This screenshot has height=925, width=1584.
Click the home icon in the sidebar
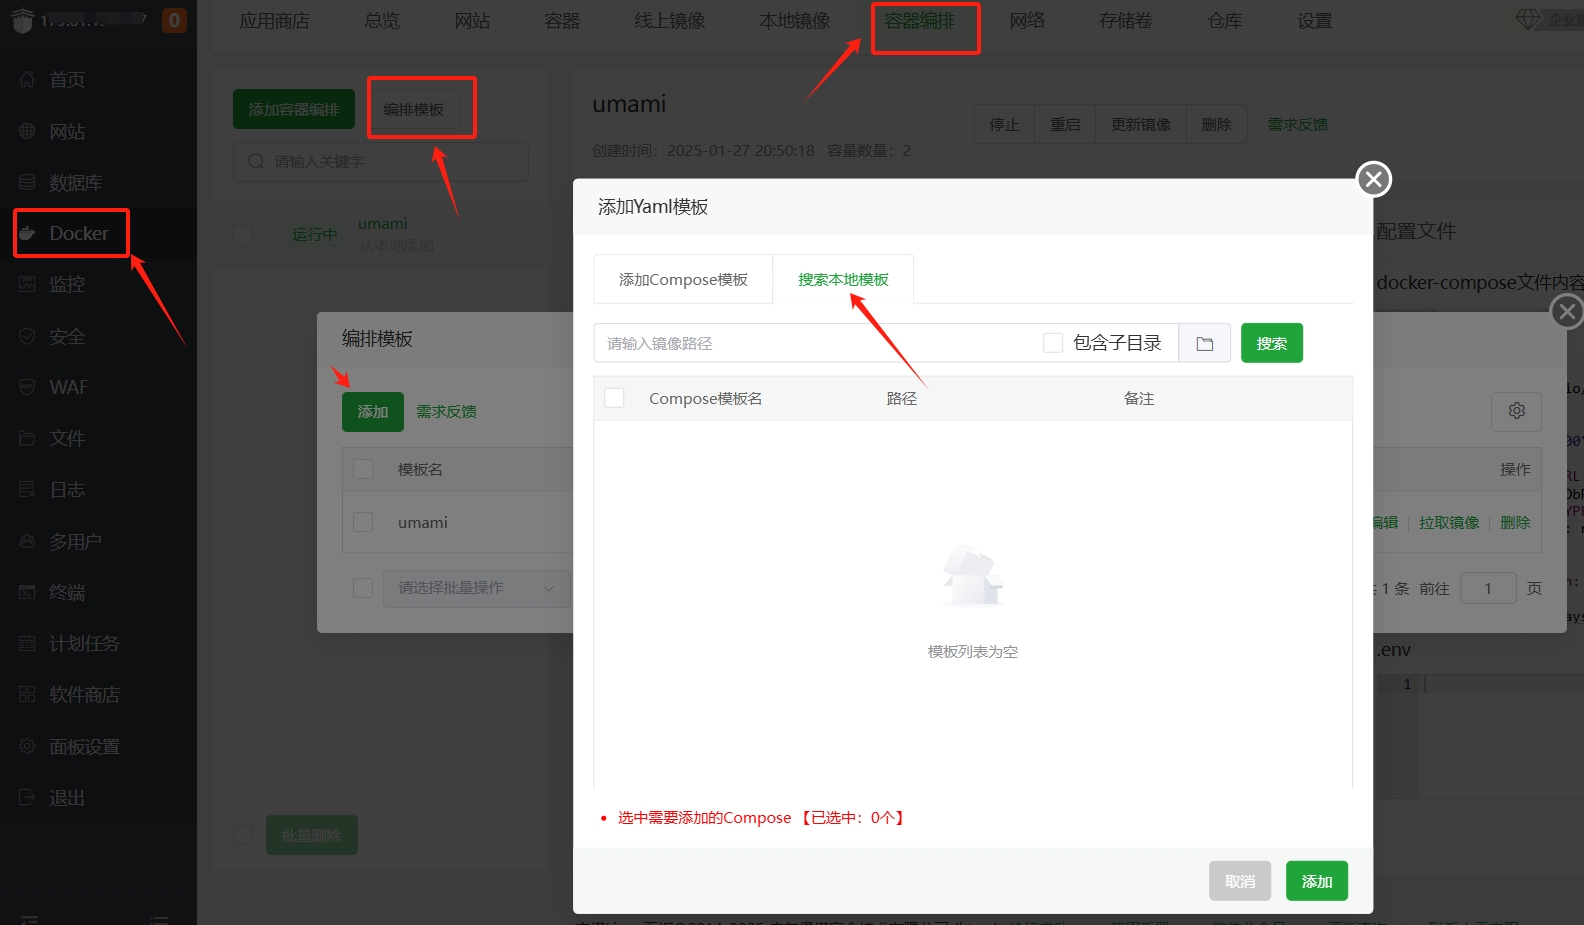[x=27, y=79]
